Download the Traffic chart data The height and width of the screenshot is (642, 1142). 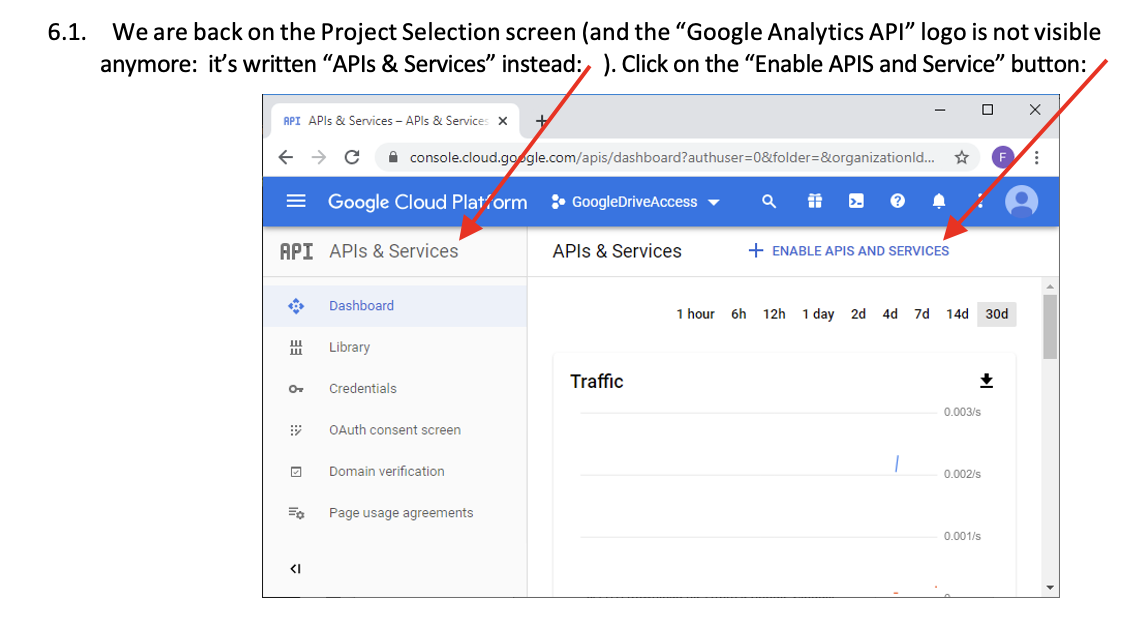point(986,381)
